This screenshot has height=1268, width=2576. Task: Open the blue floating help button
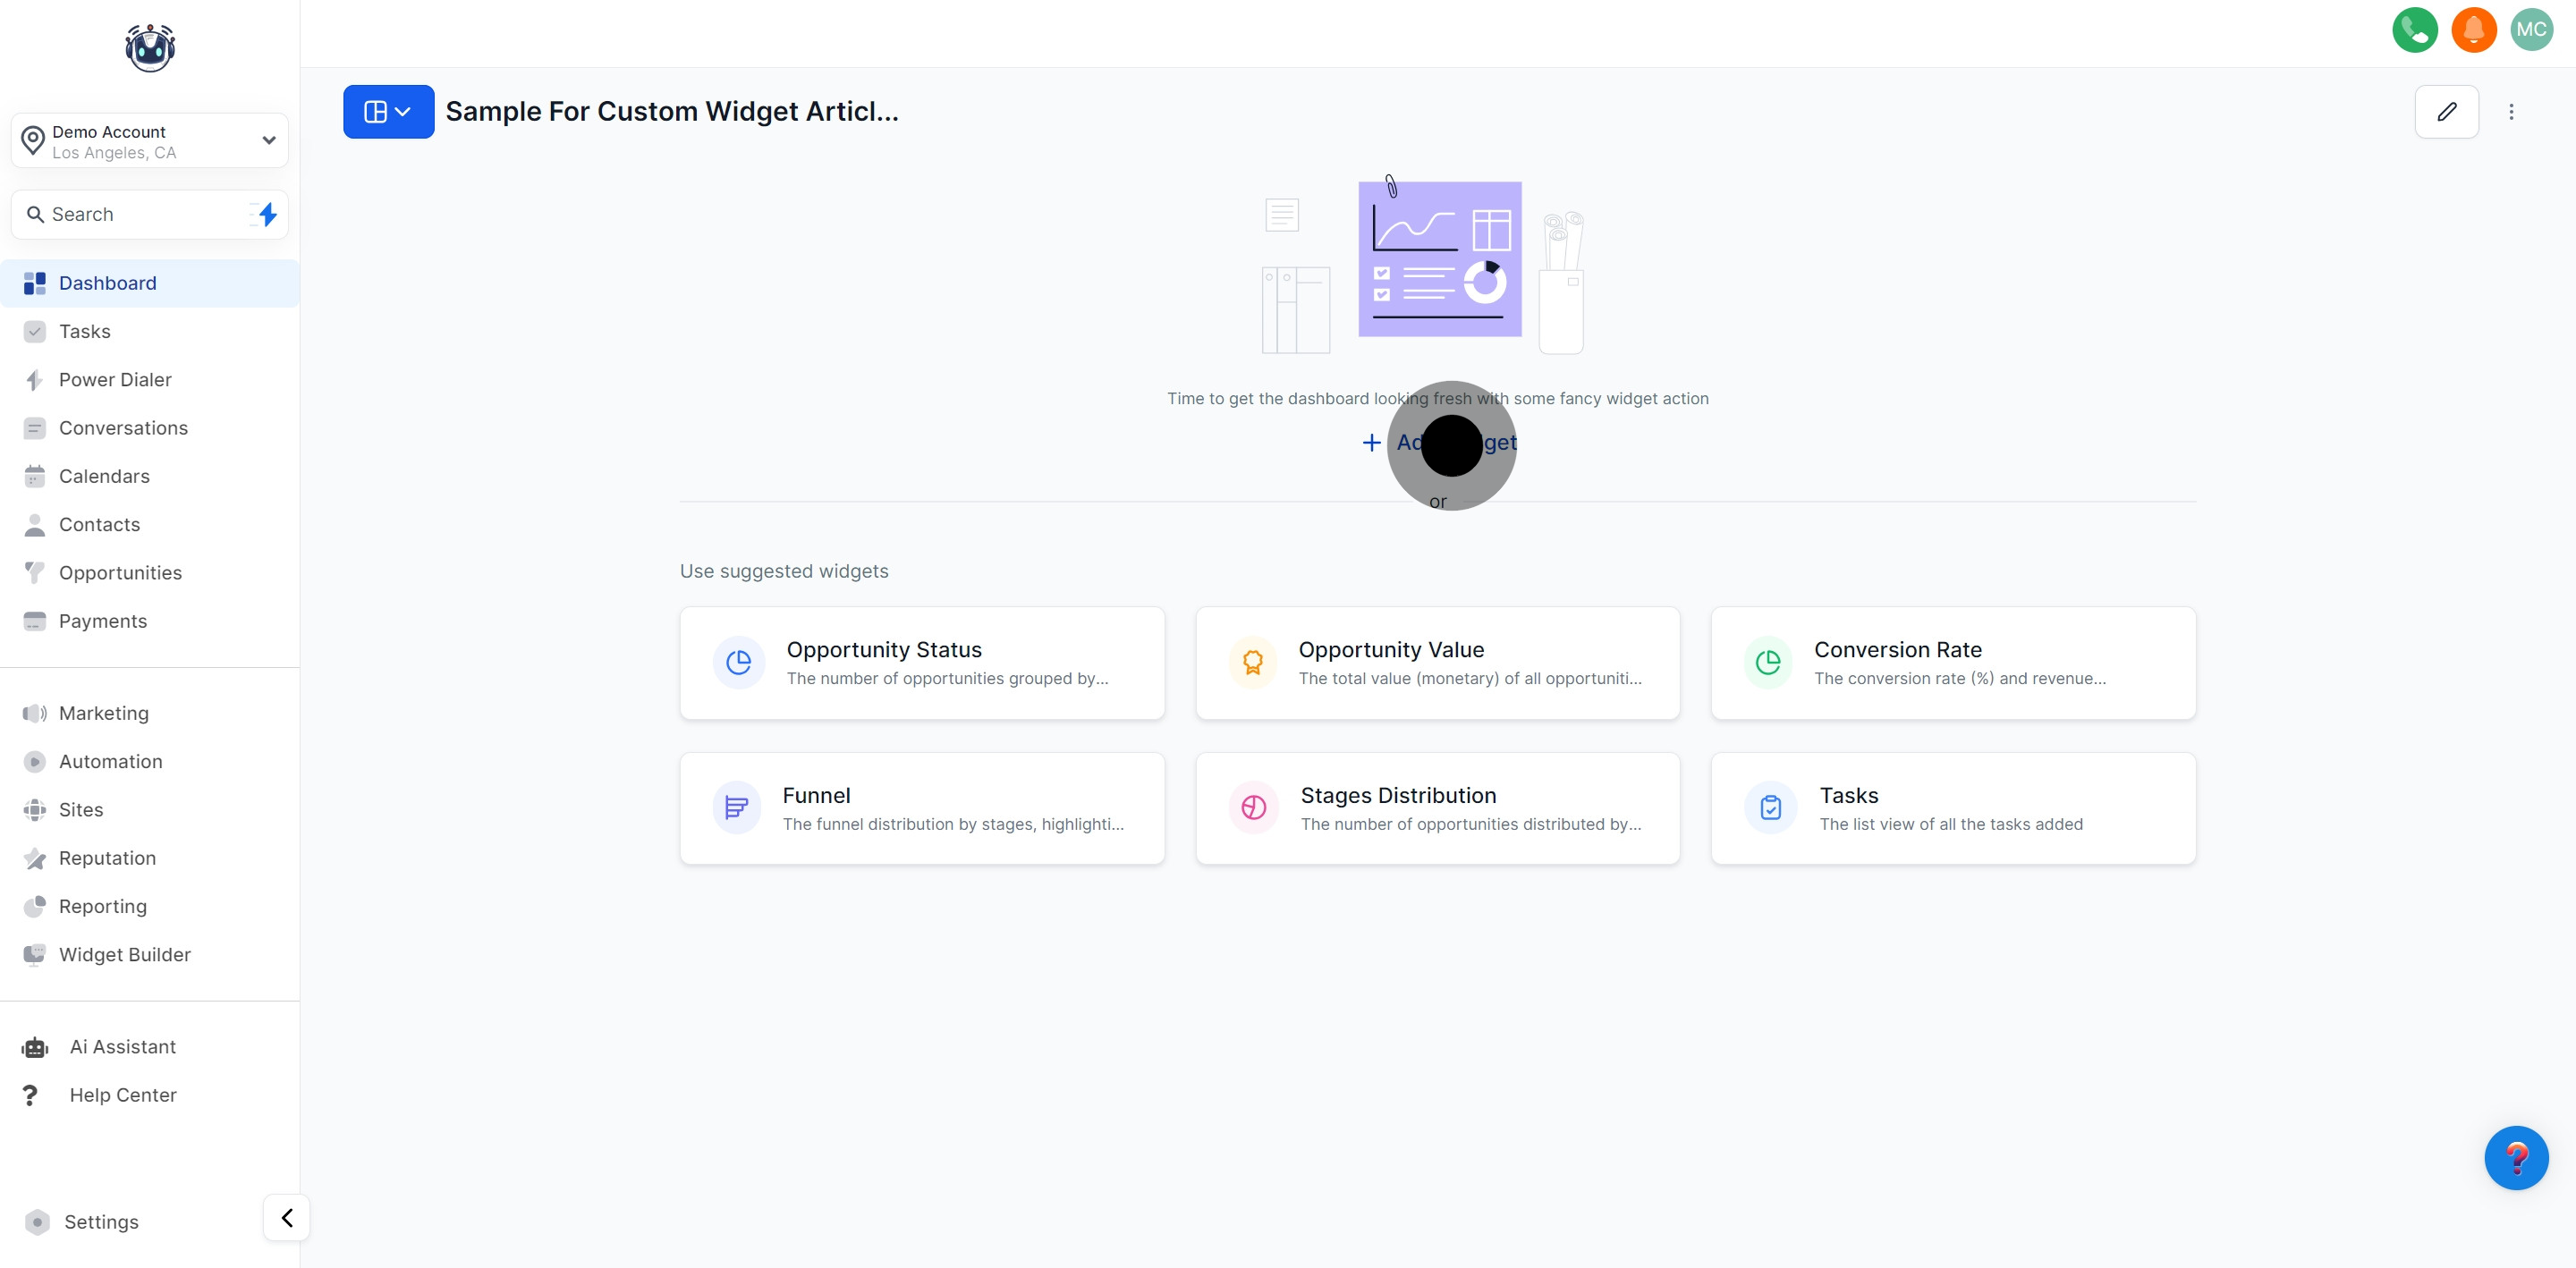pyautogui.click(x=2516, y=1158)
